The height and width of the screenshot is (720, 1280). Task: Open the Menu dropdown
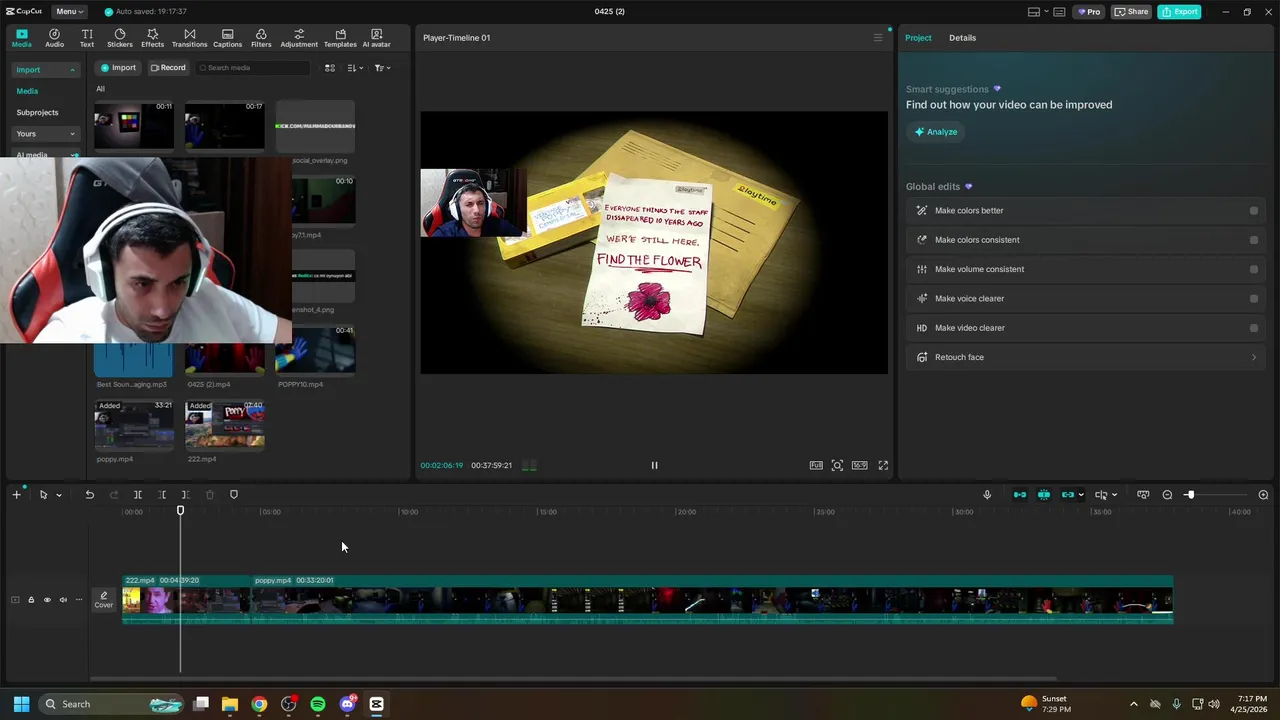69,11
